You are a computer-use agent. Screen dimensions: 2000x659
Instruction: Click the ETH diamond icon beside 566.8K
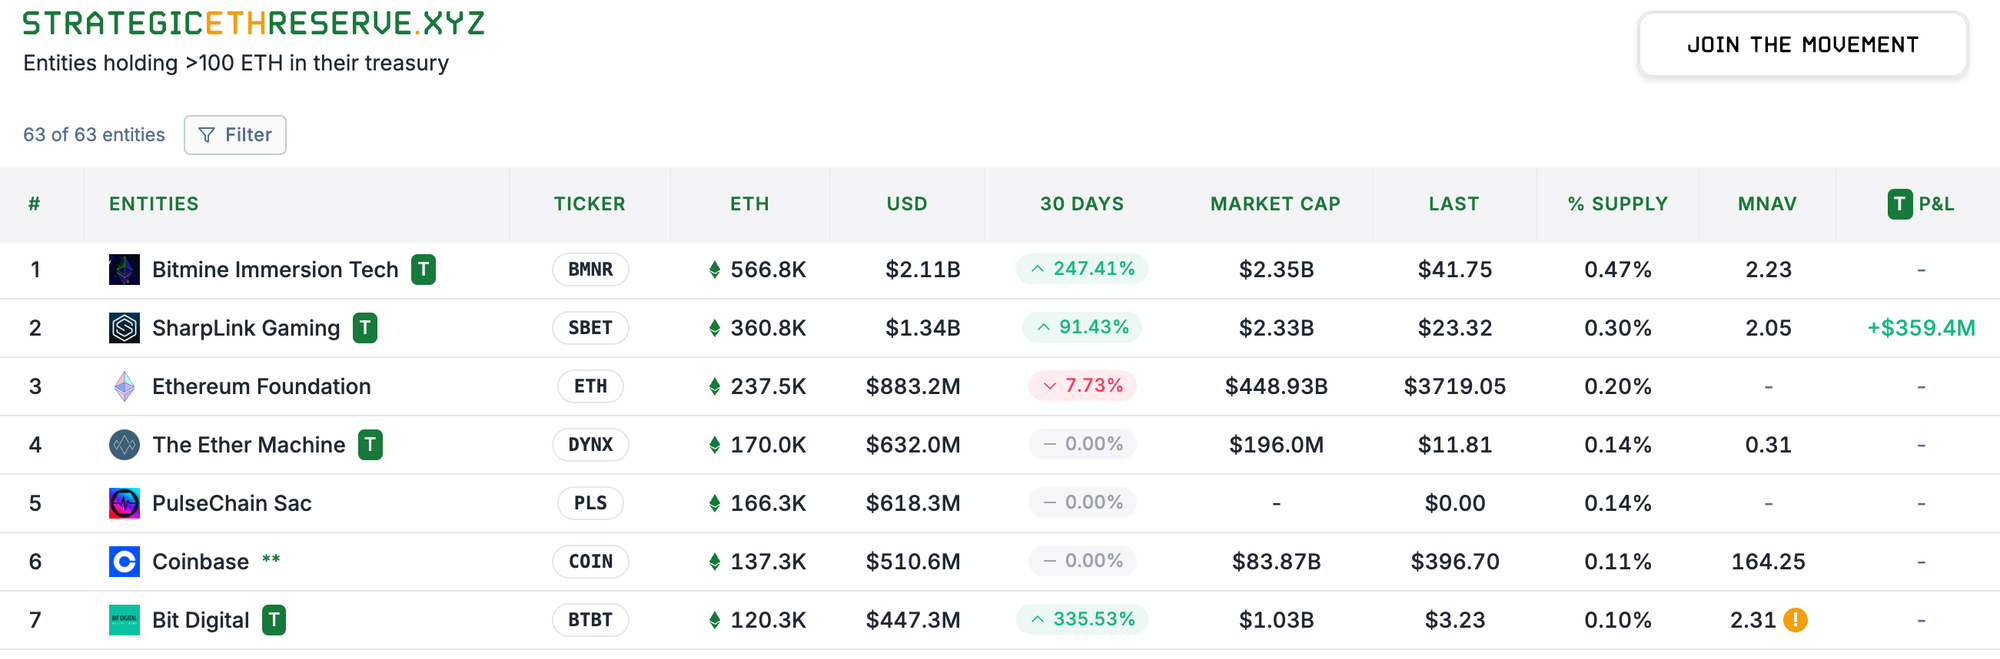[714, 269]
